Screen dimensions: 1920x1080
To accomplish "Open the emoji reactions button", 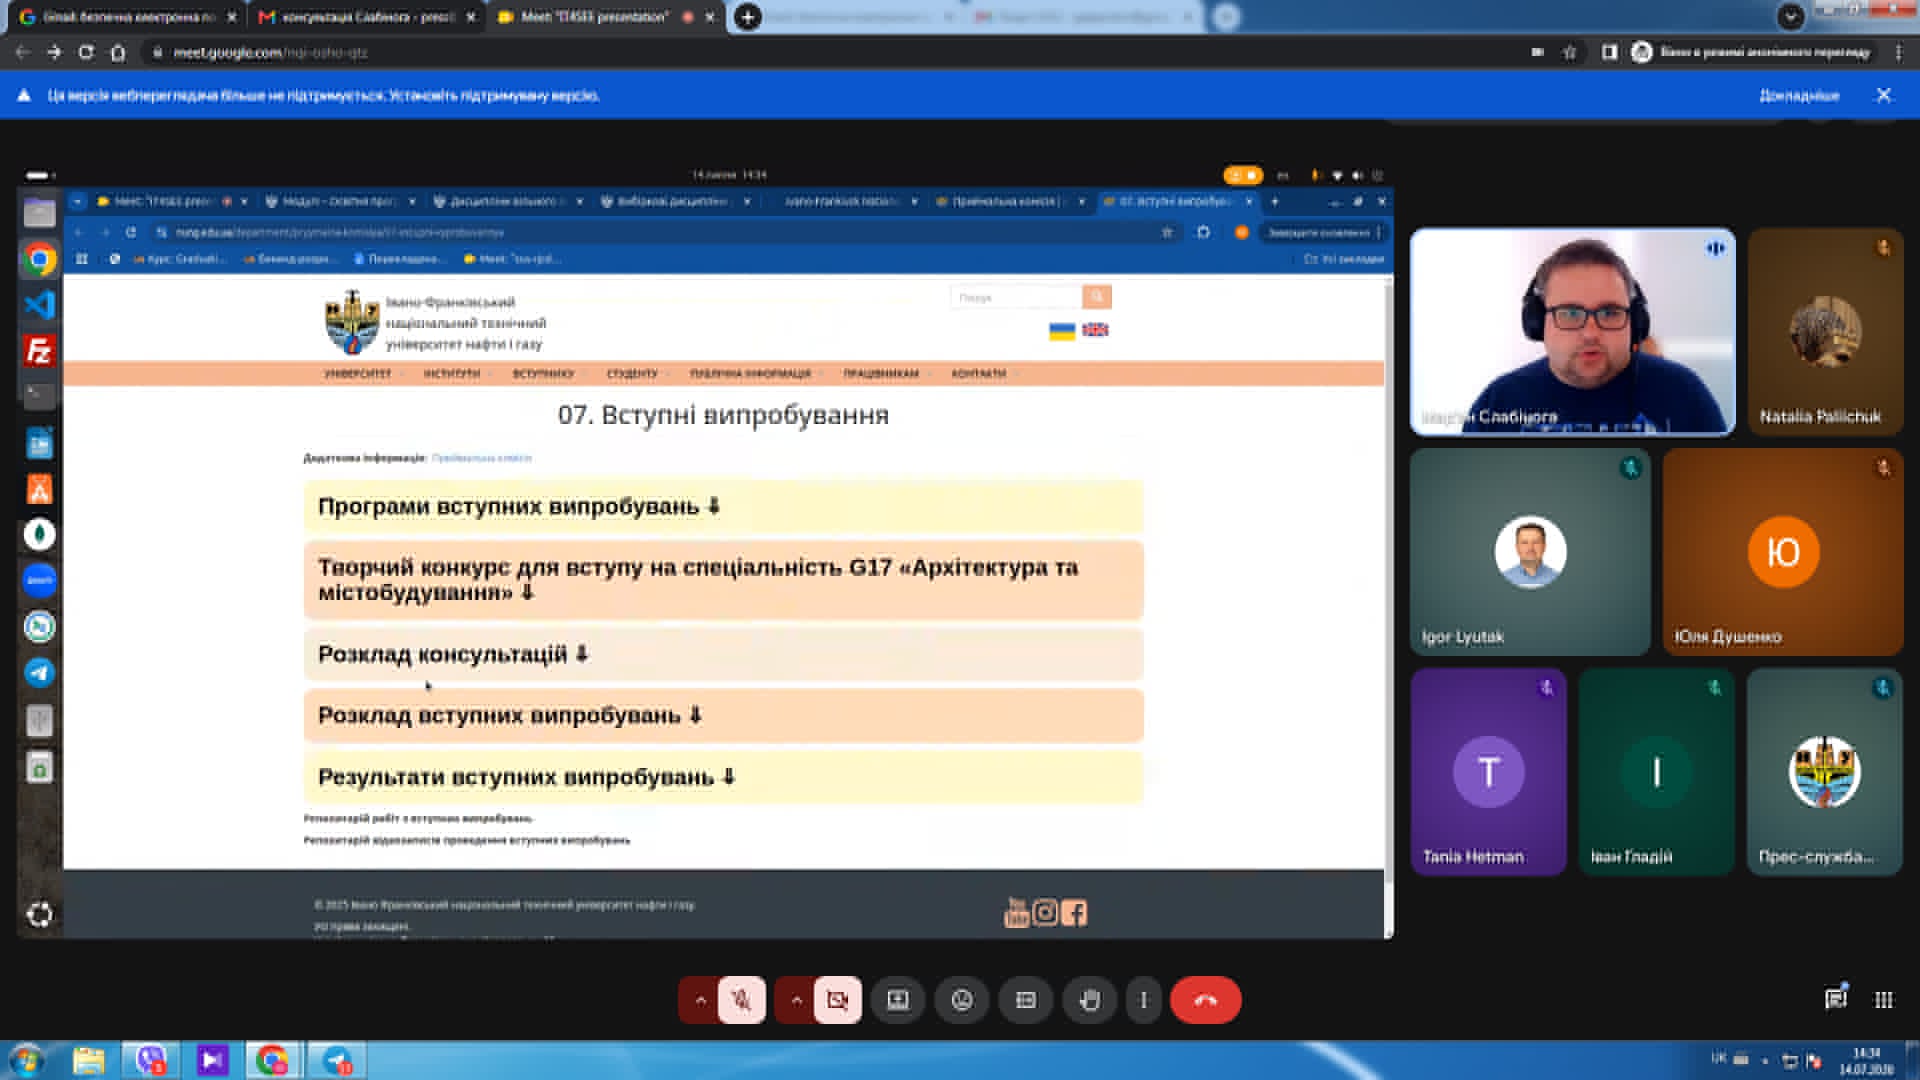I will (962, 1000).
